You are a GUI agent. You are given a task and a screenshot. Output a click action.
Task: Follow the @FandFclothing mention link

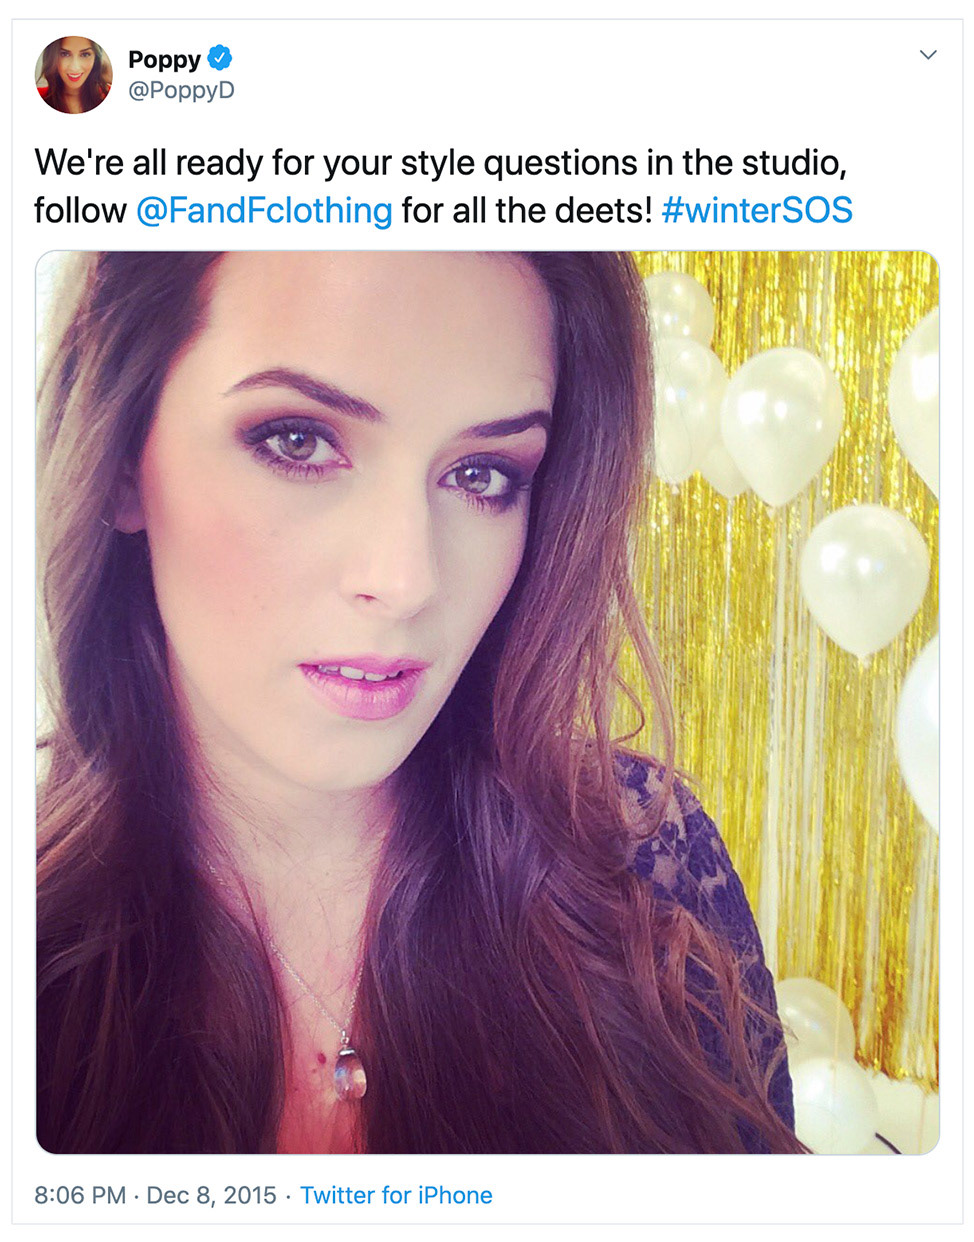point(263,211)
